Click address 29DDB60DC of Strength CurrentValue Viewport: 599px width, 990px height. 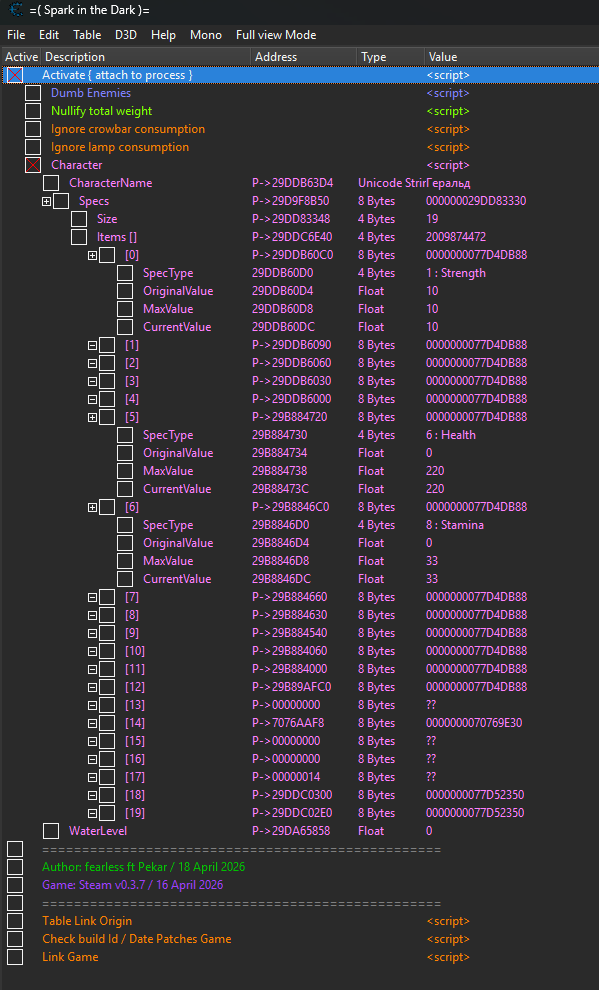283,327
